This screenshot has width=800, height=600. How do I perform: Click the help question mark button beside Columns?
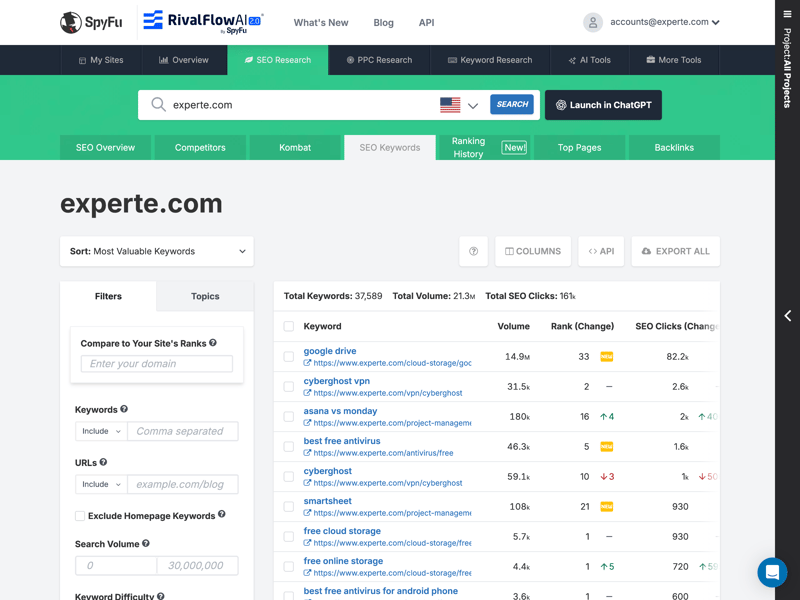pyautogui.click(x=473, y=251)
